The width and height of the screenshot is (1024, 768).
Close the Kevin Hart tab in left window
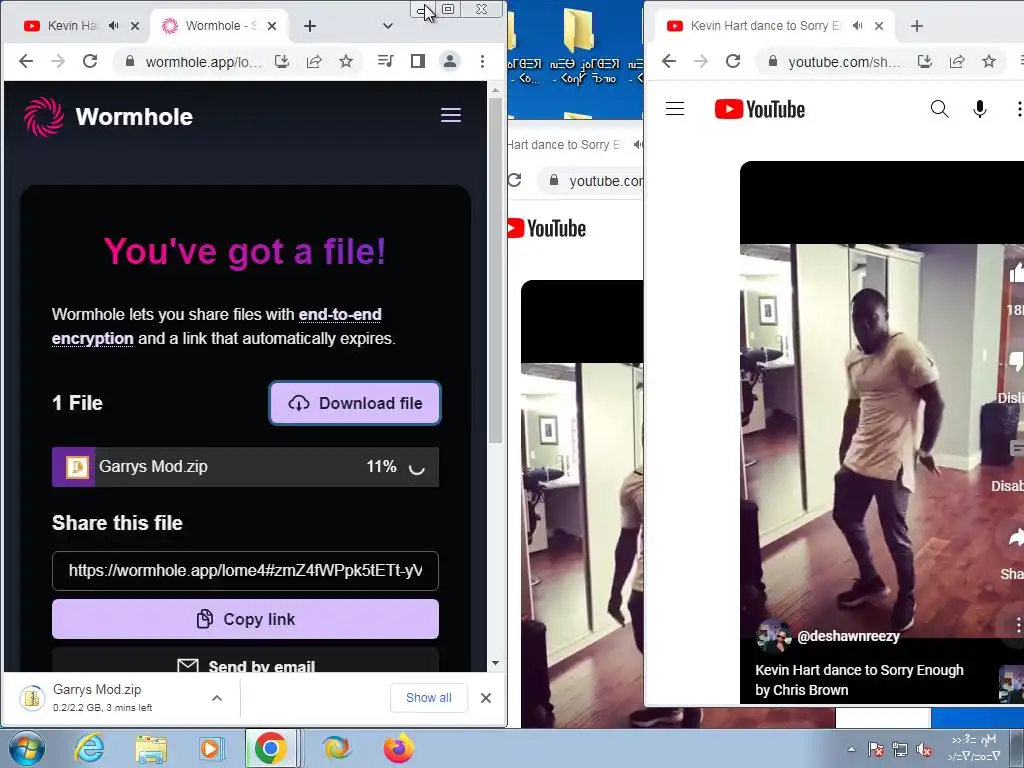click(135, 26)
